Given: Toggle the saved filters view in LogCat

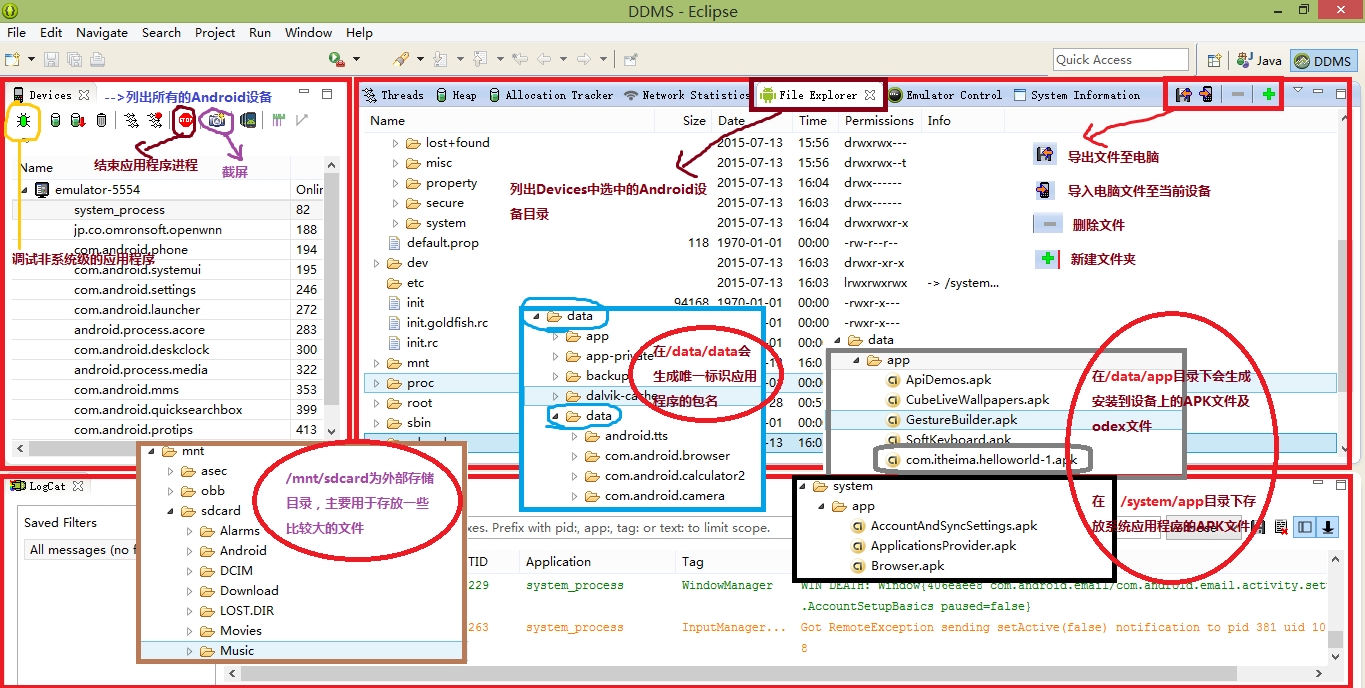Looking at the screenshot, I should 1304,527.
